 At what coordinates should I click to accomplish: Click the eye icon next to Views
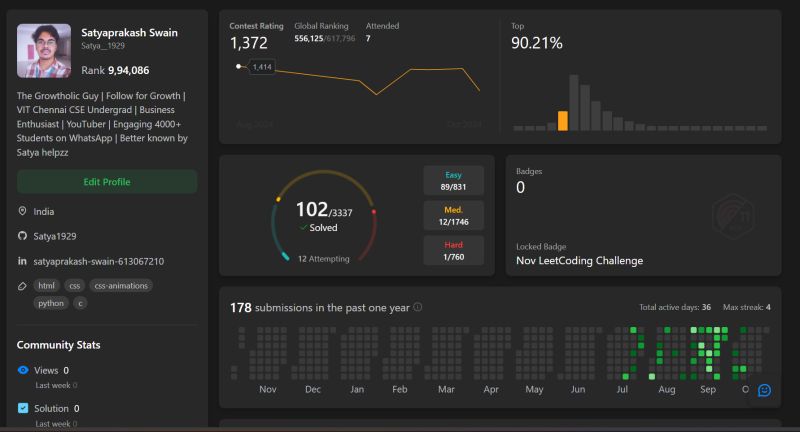23,370
